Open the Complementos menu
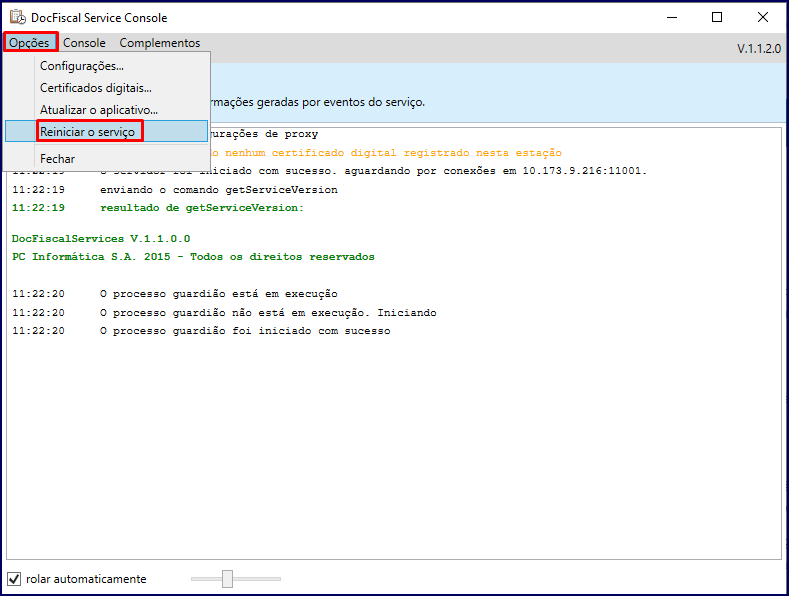789x596 pixels. [x=160, y=43]
